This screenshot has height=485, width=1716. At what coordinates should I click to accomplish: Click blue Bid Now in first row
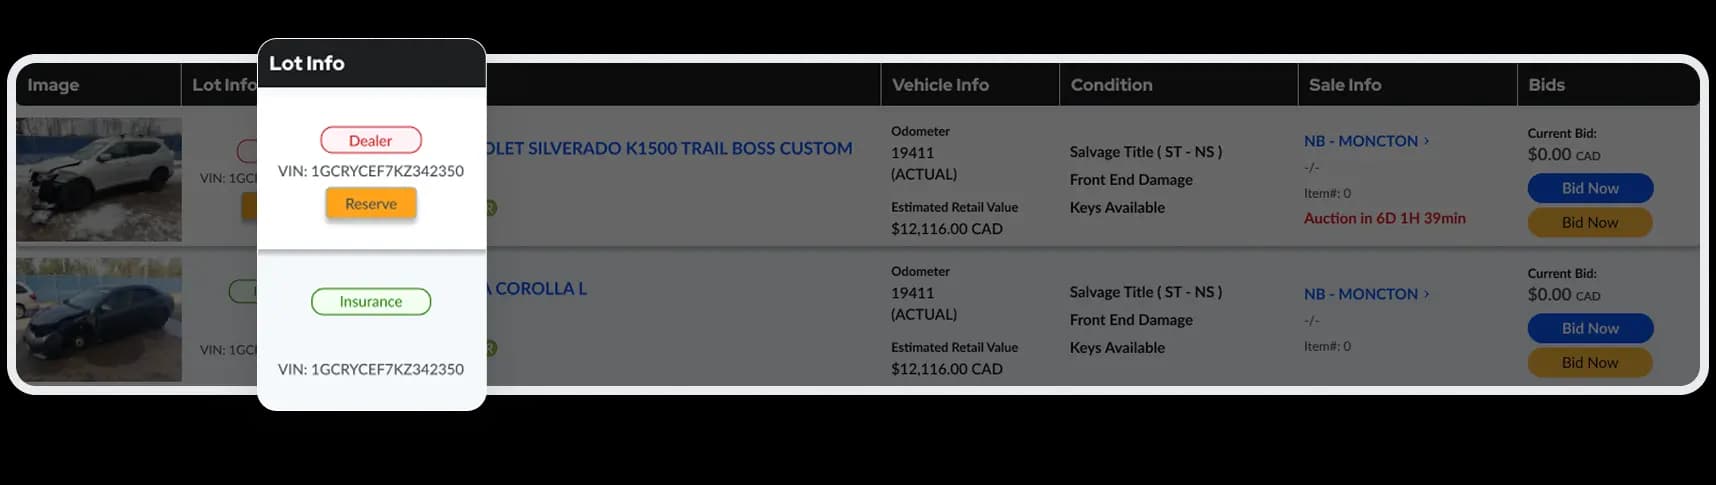coord(1590,188)
